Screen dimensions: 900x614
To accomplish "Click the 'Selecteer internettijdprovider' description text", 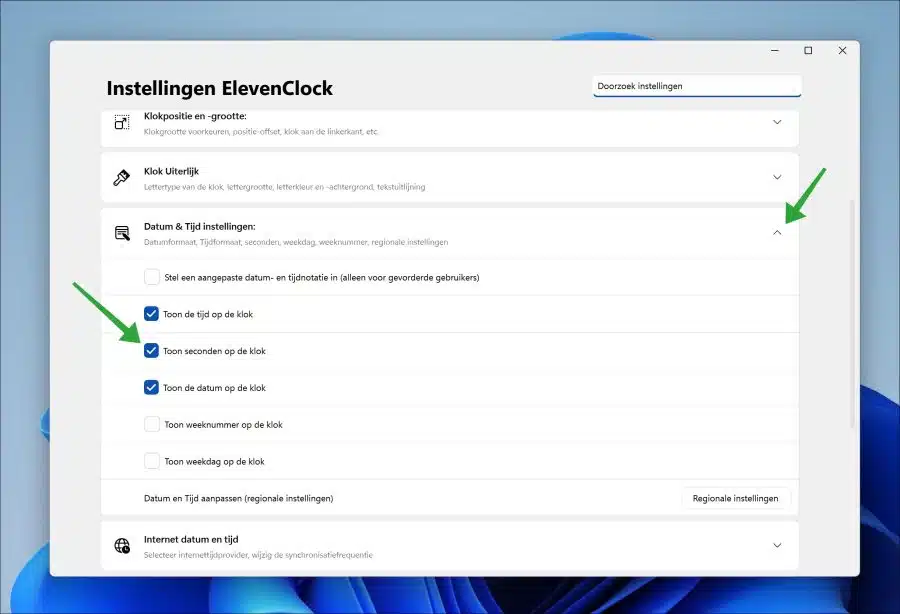I will coord(258,555).
